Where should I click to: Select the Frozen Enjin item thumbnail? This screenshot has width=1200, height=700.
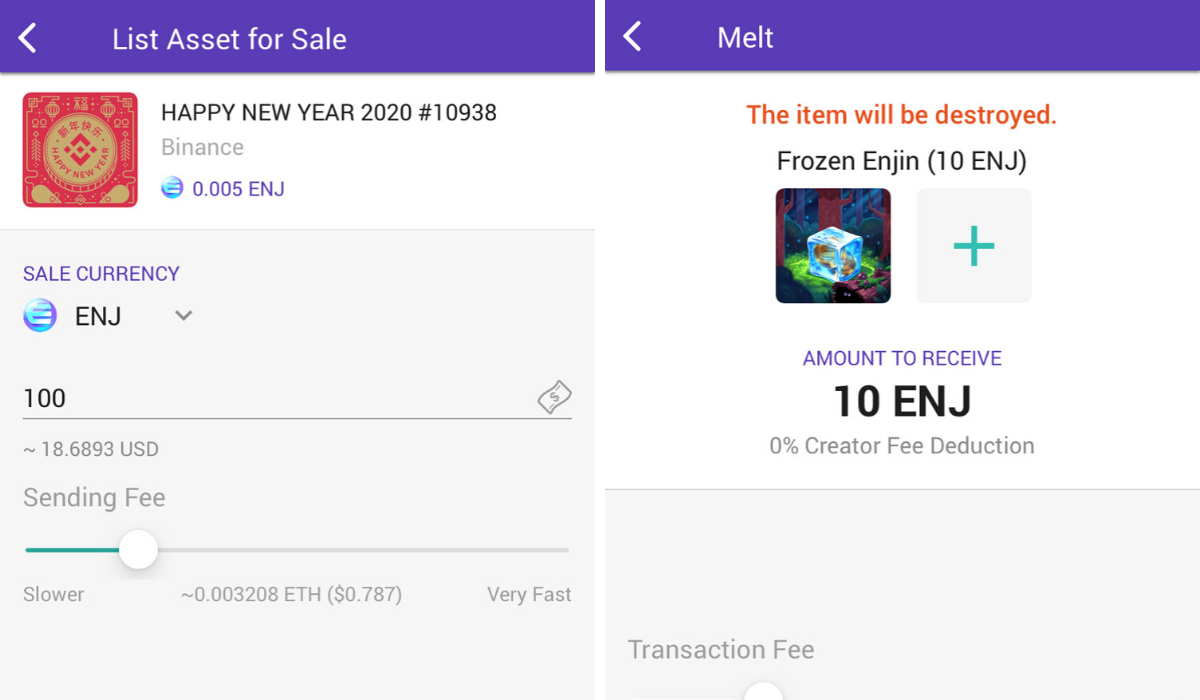coord(833,246)
